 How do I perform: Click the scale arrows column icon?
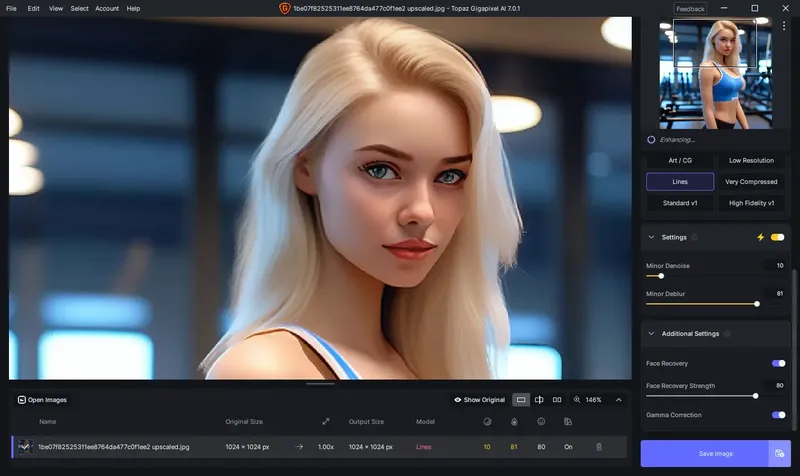click(x=326, y=421)
